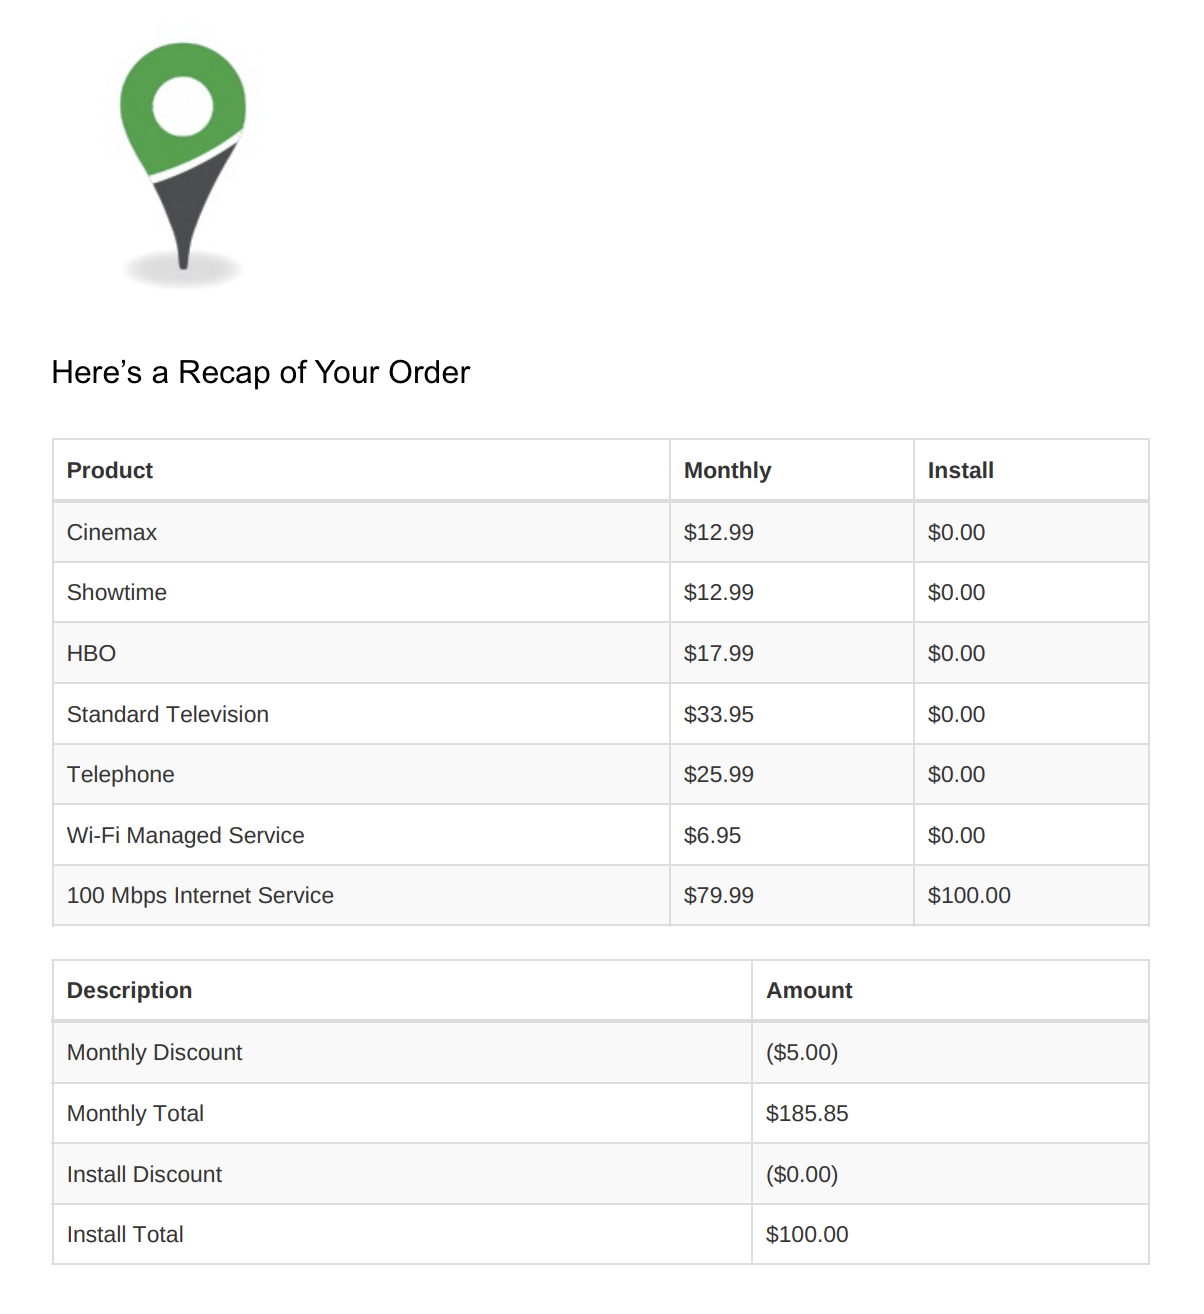Click the Telephone product entry
This screenshot has width=1204, height=1314.
coord(121,774)
